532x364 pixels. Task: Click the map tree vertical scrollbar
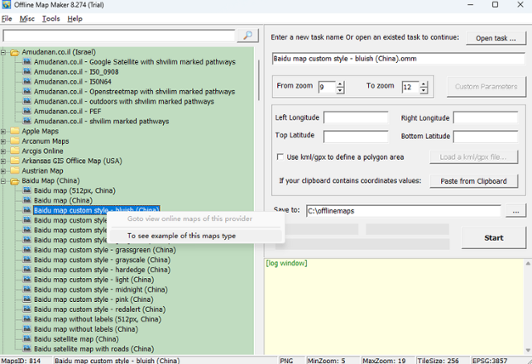(x=259, y=80)
